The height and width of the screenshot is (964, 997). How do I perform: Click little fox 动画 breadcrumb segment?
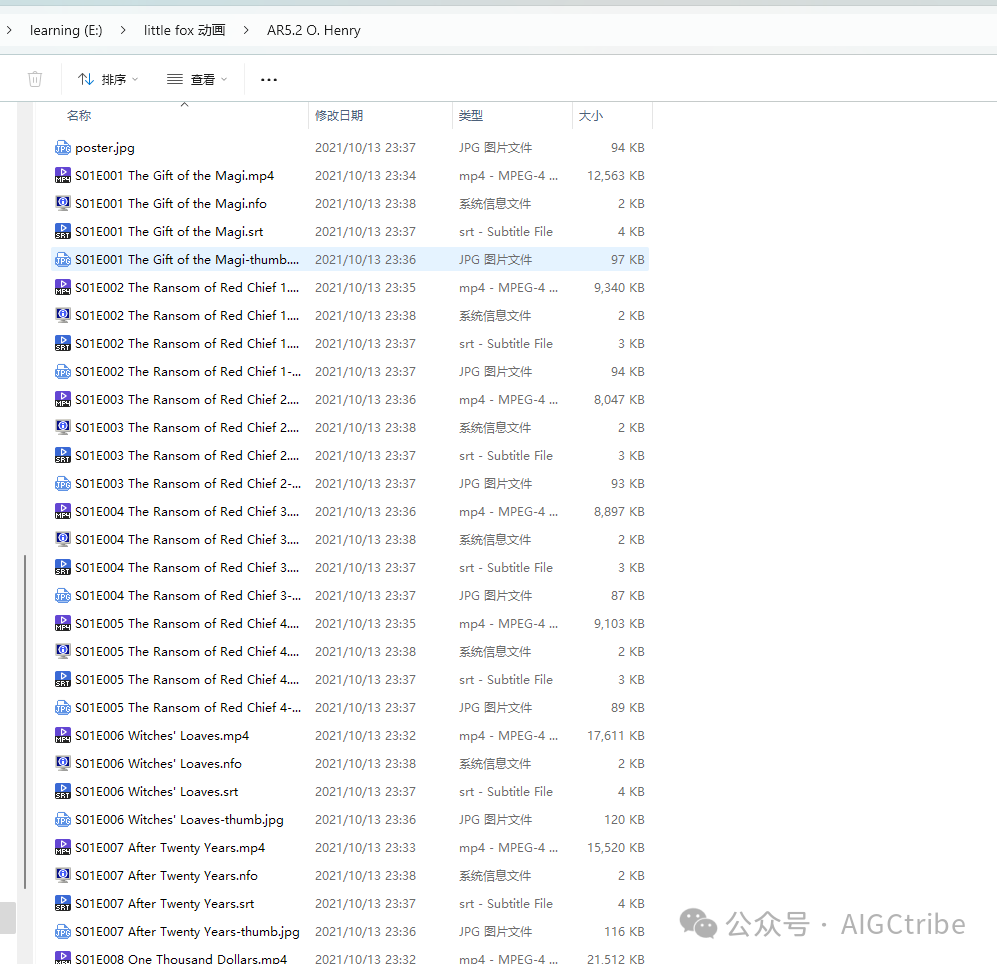pos(184,31)
